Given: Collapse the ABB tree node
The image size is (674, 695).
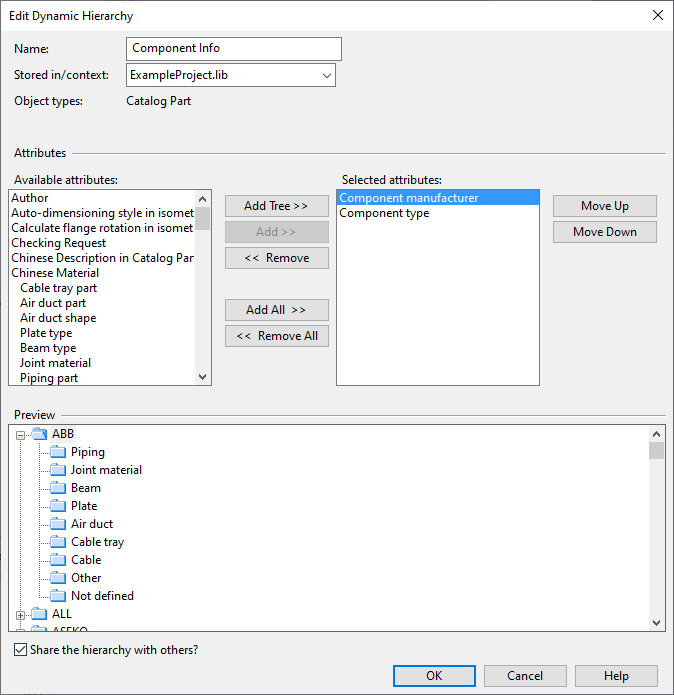Looking at the screenshot, I should [x=21, y=434].
